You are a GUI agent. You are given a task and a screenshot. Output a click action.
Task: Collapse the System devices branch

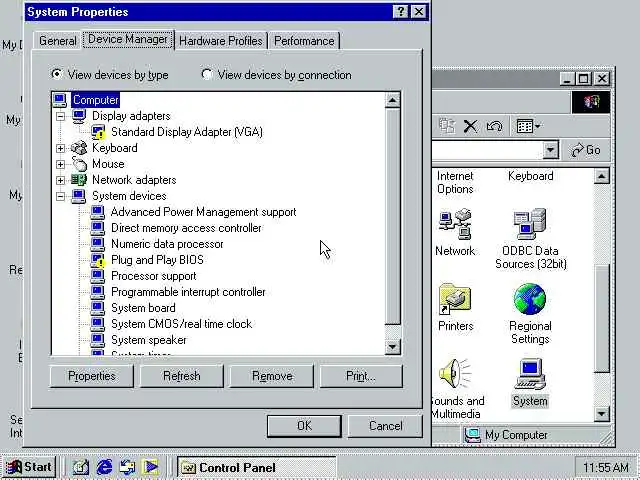pos(60,196)
